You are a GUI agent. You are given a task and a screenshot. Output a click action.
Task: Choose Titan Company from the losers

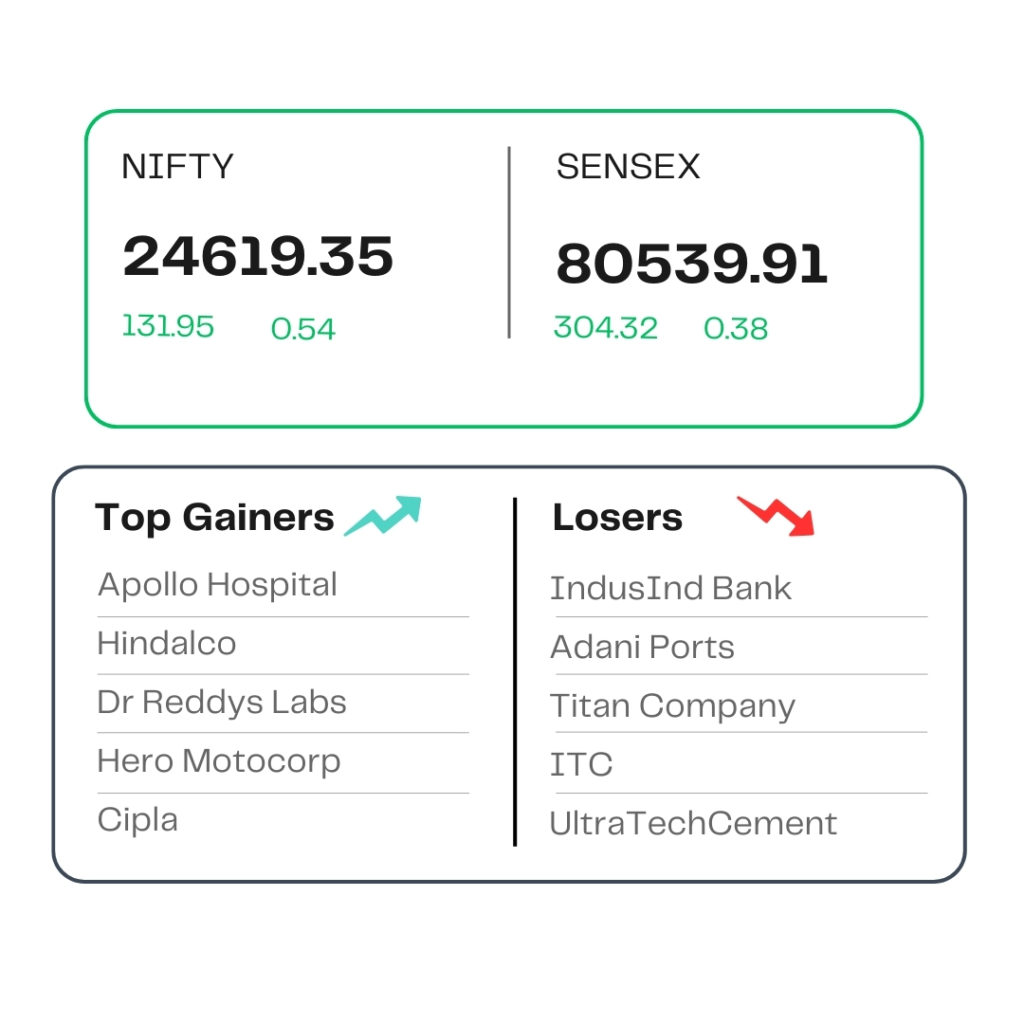pyautogui.click(x=673, y=707)
